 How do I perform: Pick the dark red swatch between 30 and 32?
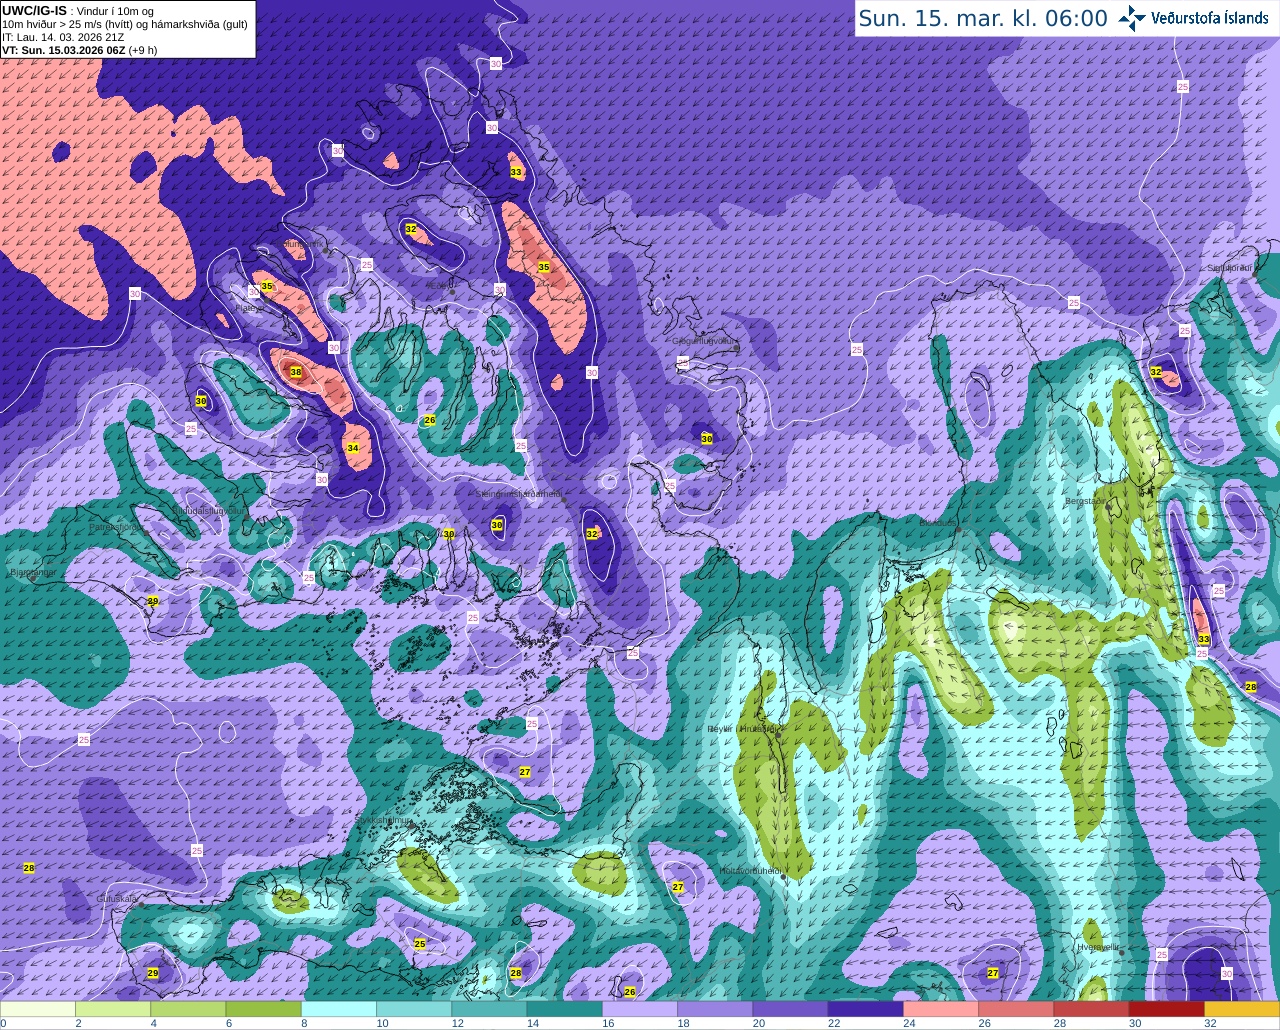(1166, 1009)
